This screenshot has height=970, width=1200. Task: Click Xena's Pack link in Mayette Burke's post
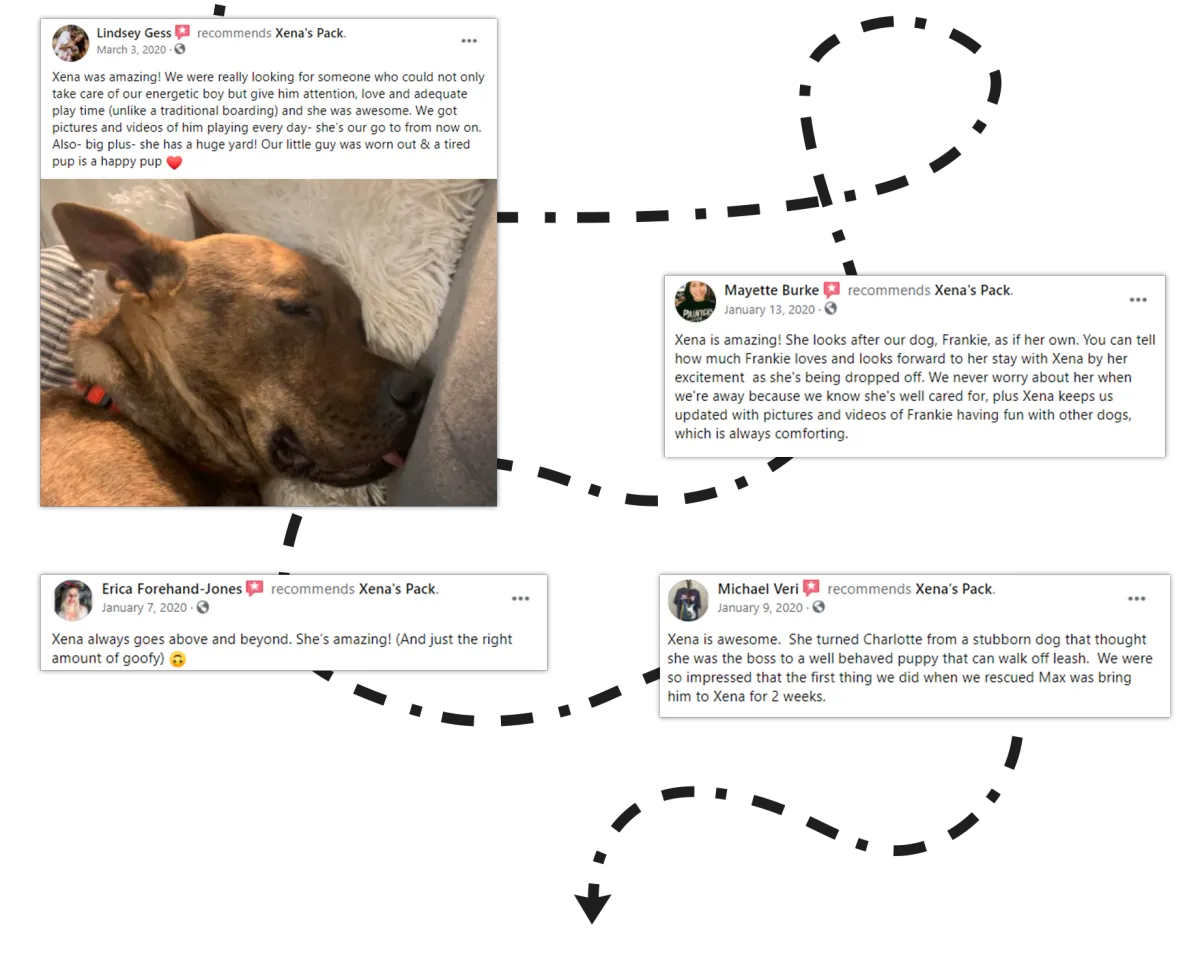[972, 290]
